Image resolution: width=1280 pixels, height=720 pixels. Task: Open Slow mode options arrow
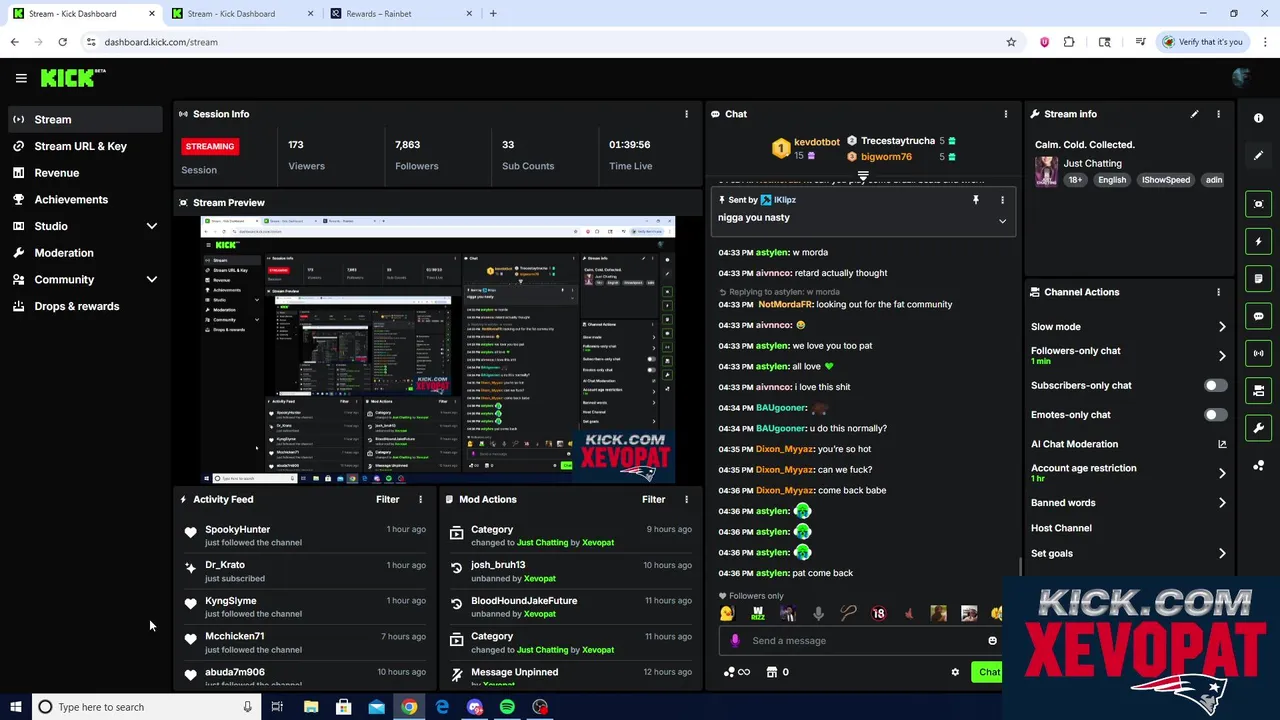coord(1222,327)
